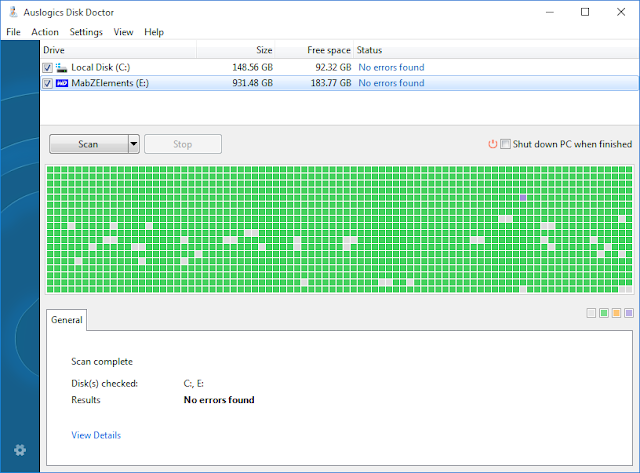Viewport: 640px width, 473px height.
Task: Maximize the Auslogics Disk Doctor window
Action: point(585,12)
